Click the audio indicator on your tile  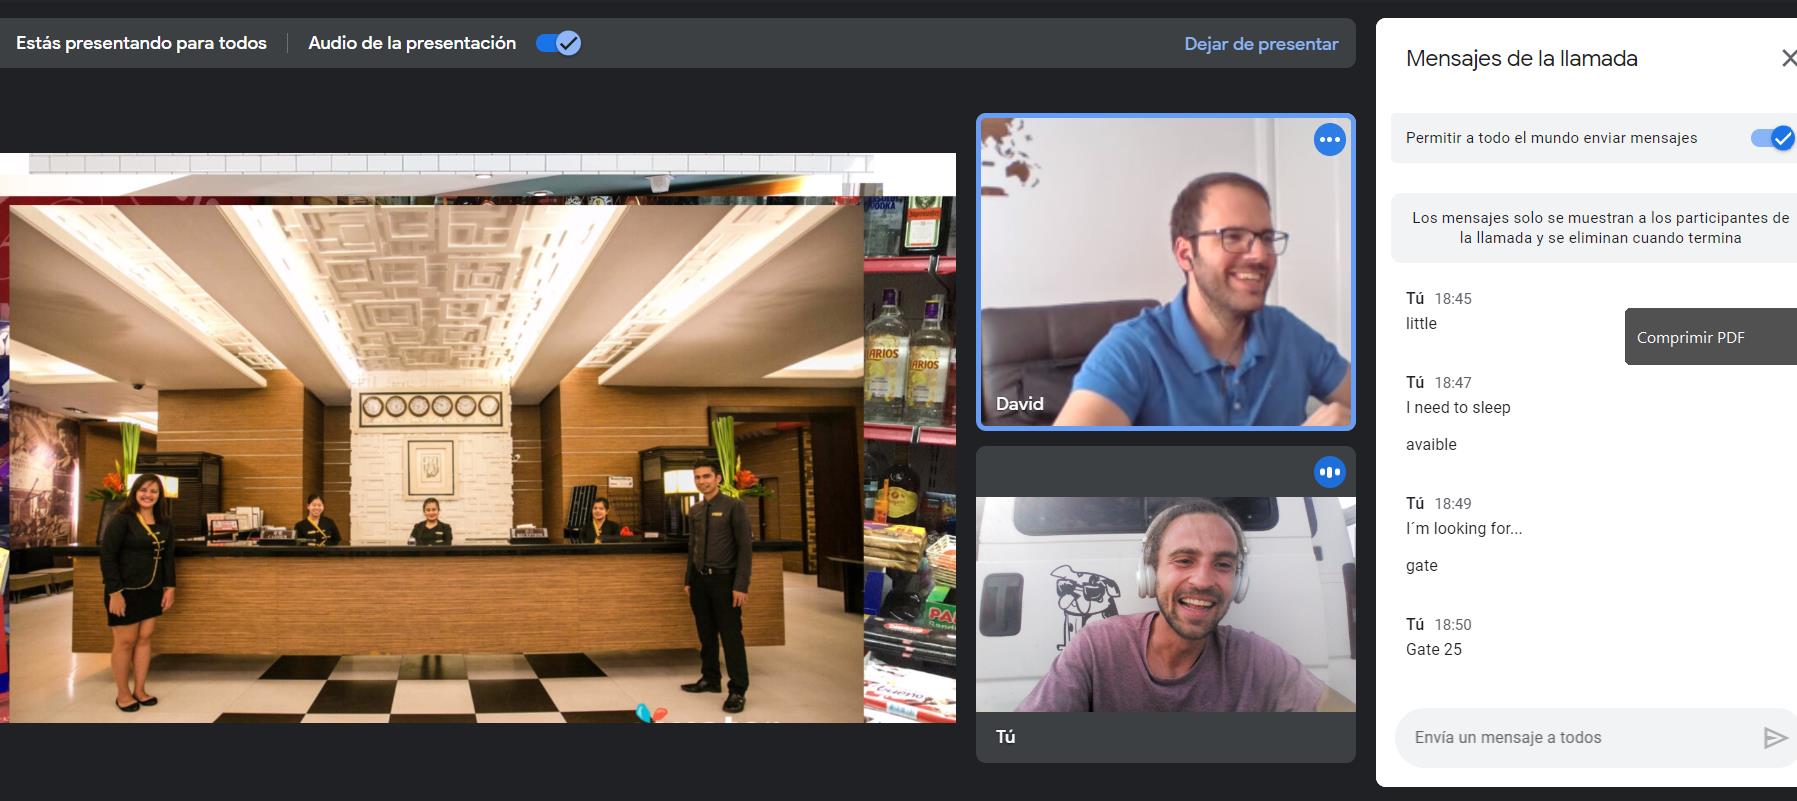(1329, 472)
